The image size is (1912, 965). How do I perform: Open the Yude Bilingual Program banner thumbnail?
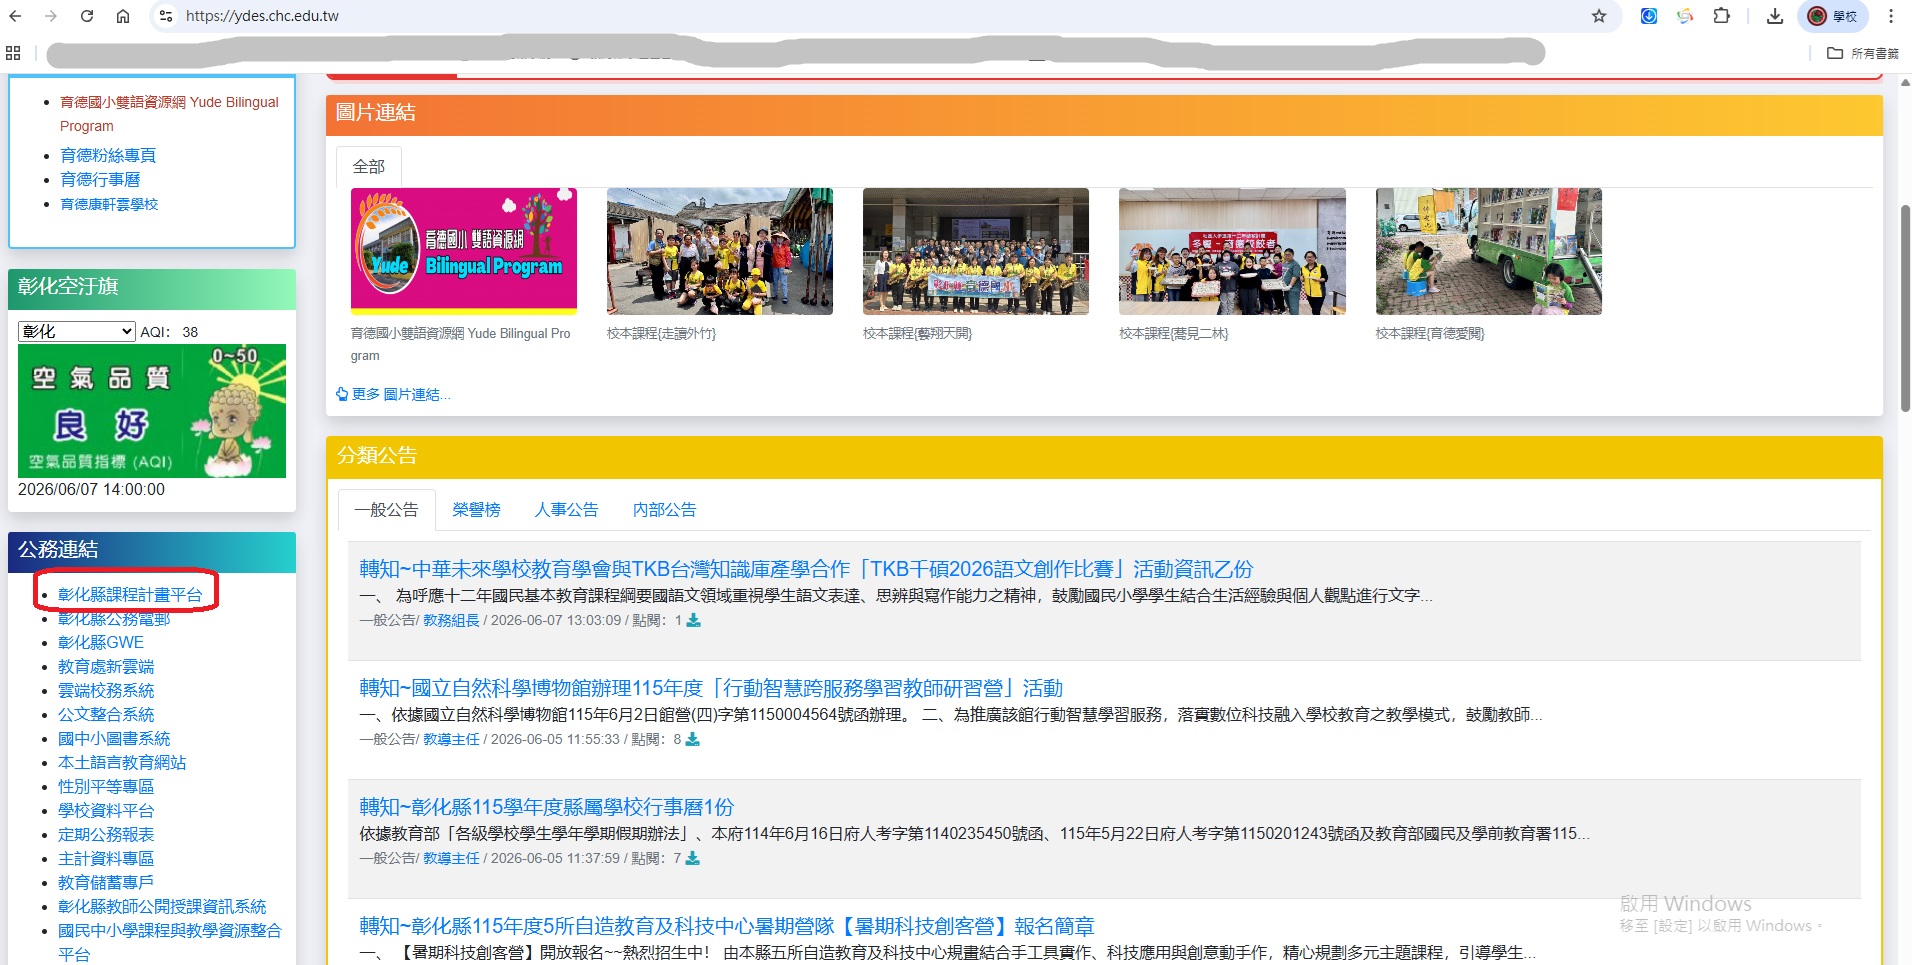464,251
